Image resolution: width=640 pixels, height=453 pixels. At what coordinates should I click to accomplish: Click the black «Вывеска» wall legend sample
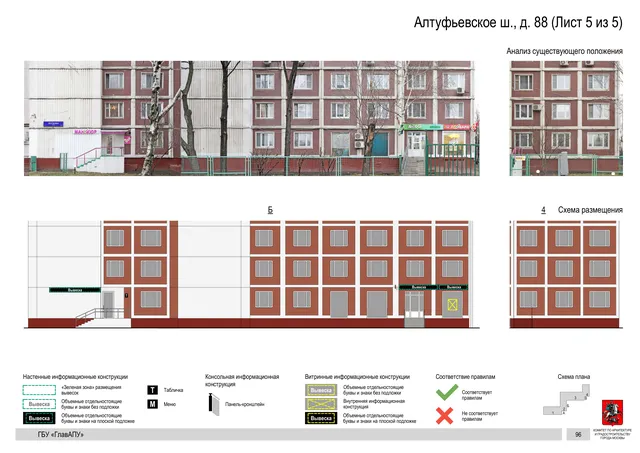point(39,418)
